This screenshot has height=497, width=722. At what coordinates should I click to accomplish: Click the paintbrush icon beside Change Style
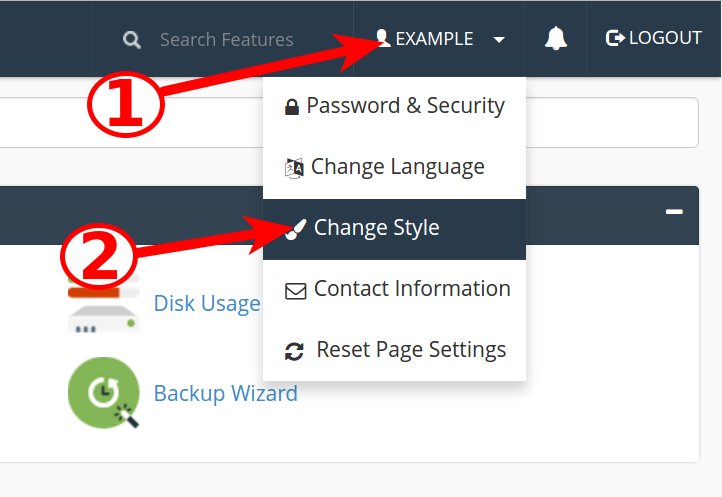296,229
